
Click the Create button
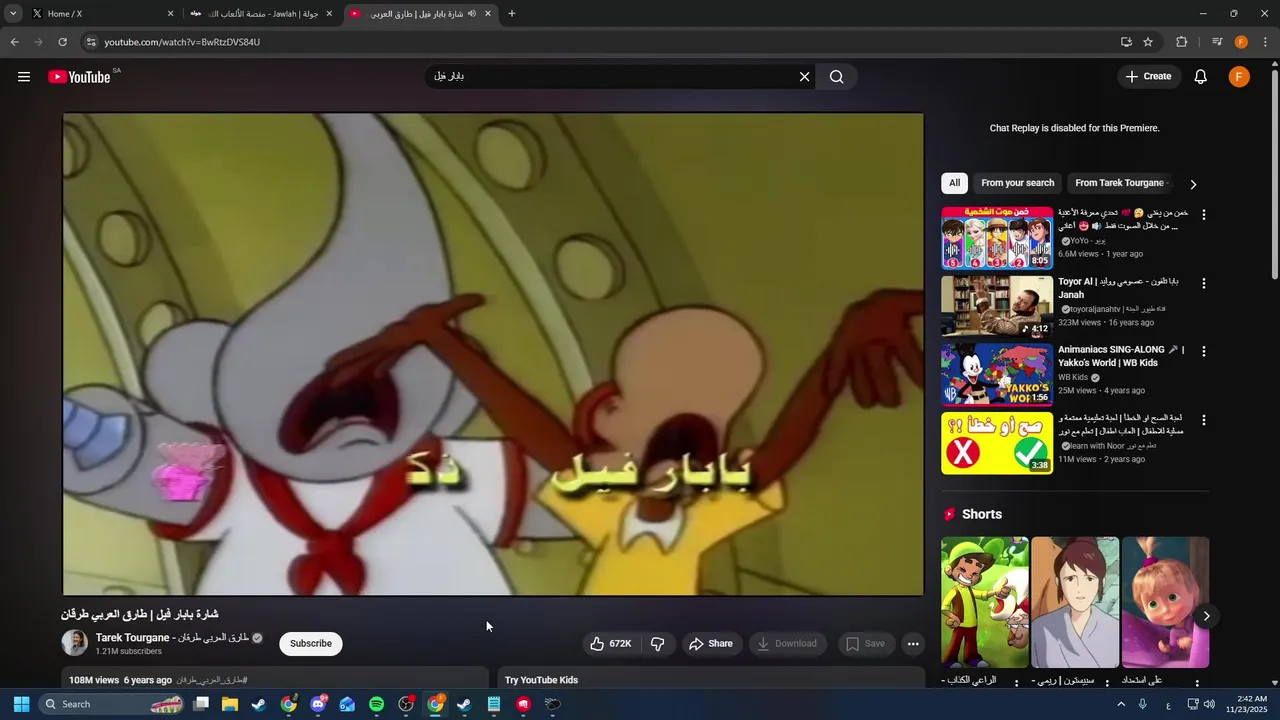(x=1148, y=77)
